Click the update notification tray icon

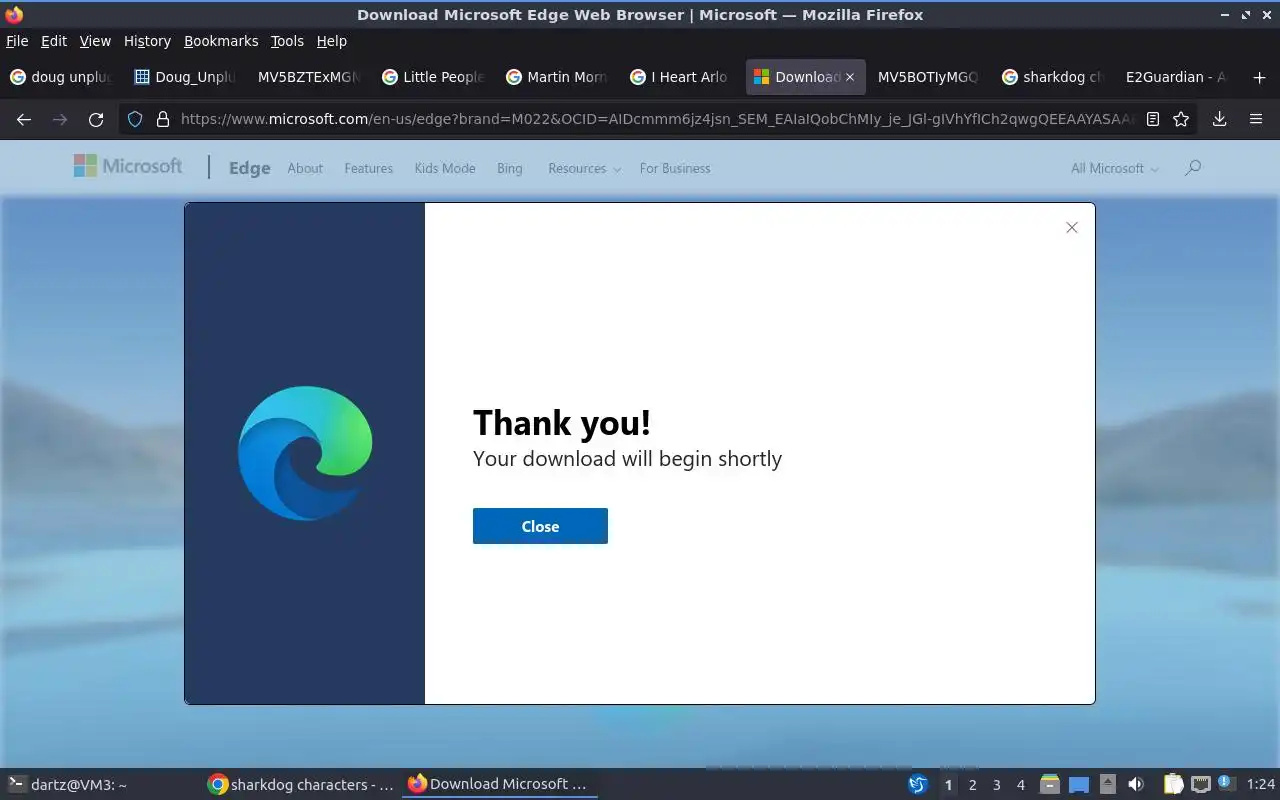click(x=1227, y=784)
